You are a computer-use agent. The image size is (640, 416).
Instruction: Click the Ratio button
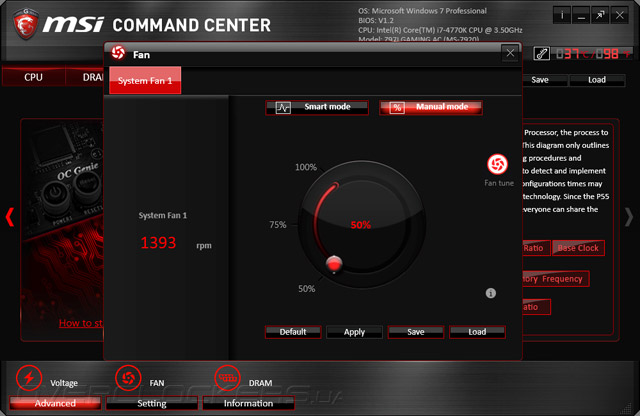(536, 248)
